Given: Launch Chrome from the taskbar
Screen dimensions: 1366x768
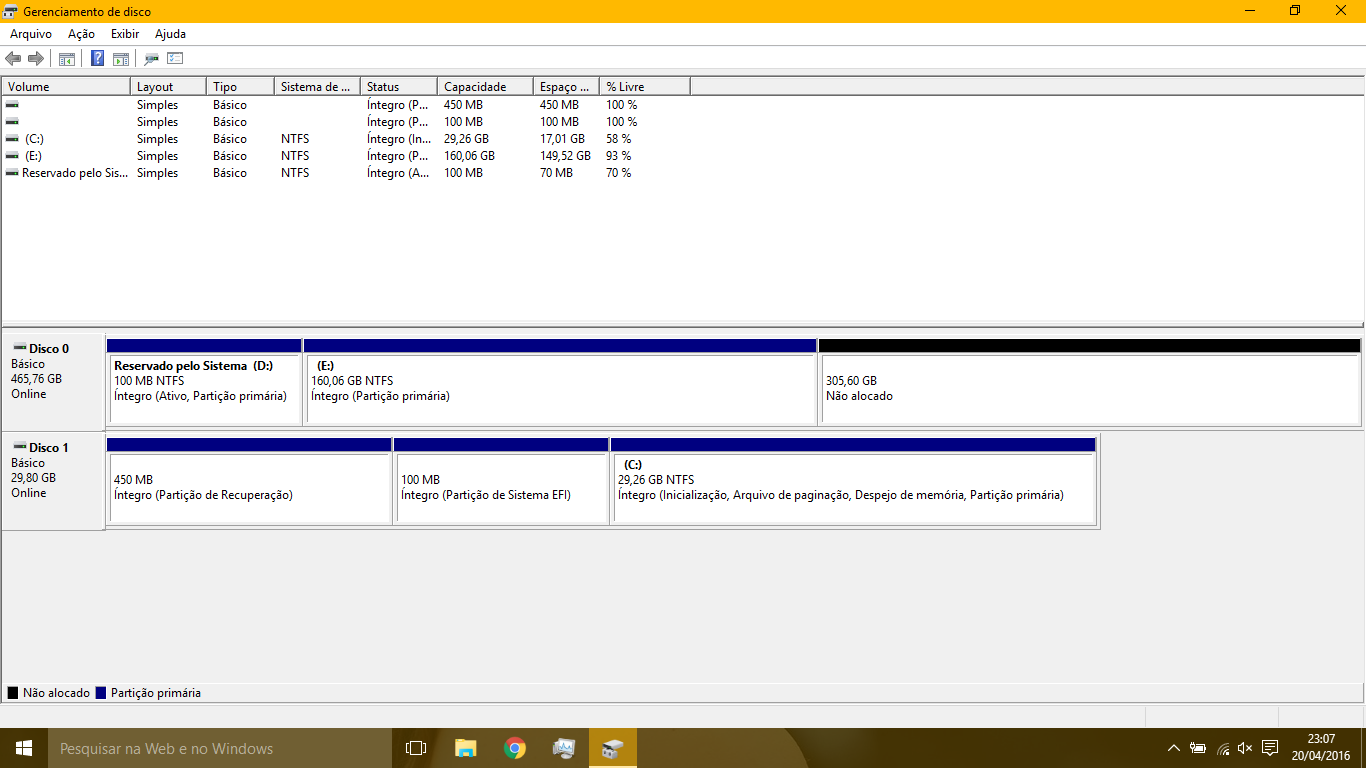Looking at the screenshot, I should [514, 748].
